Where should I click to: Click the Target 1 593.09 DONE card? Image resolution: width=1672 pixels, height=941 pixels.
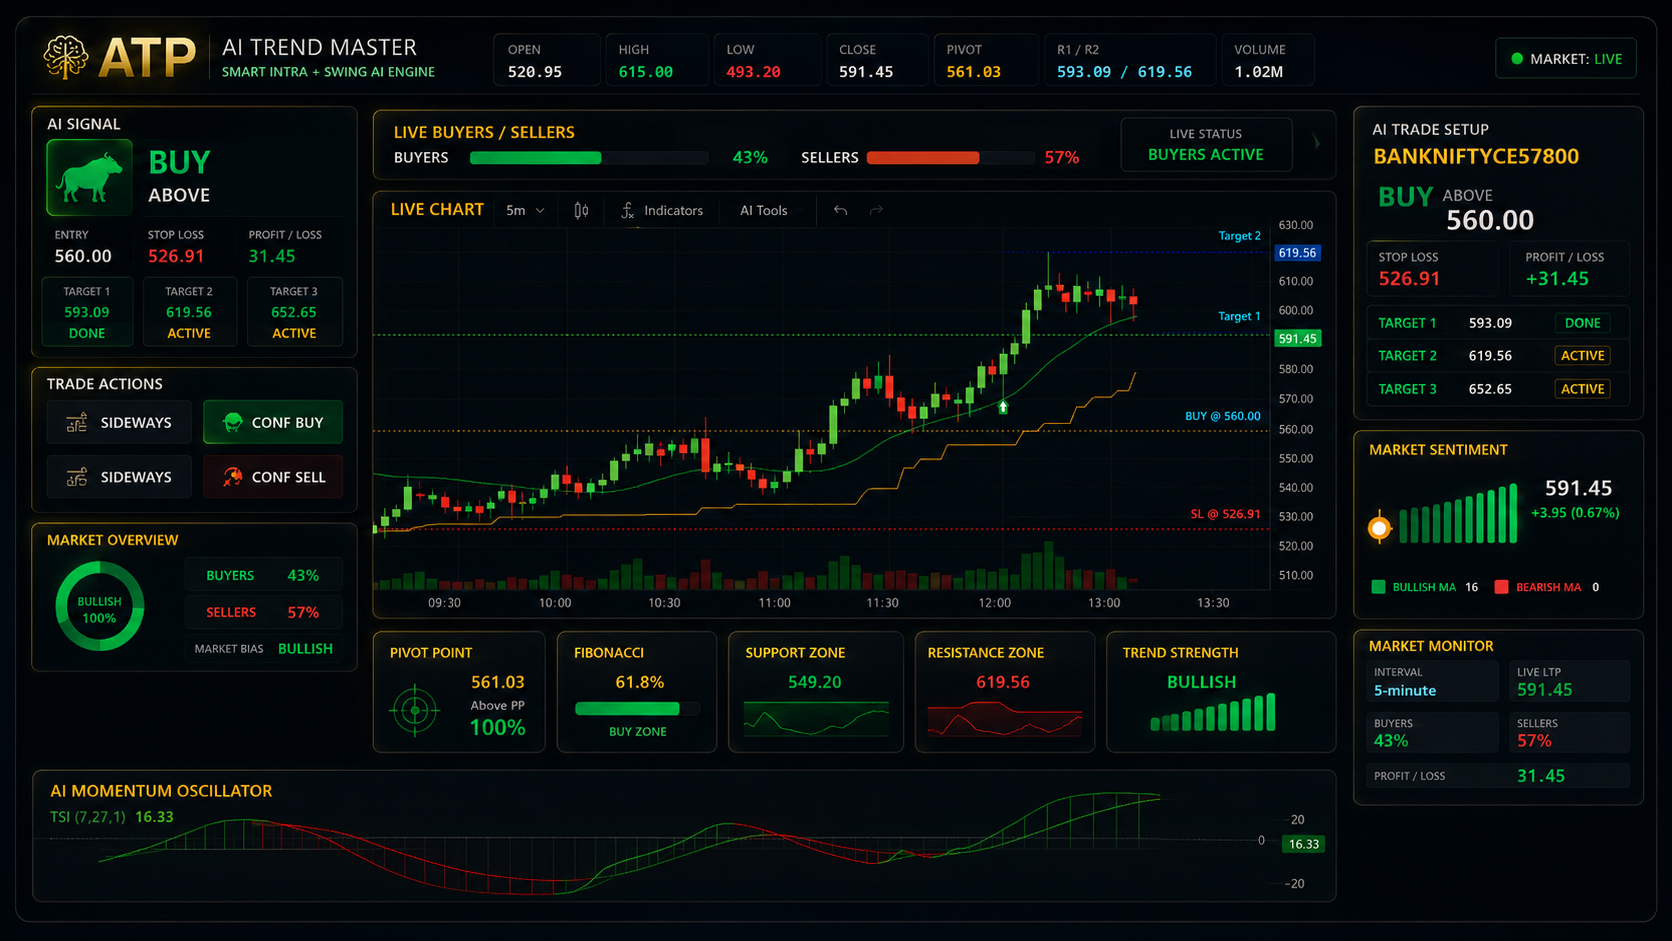tap(87, 312)
